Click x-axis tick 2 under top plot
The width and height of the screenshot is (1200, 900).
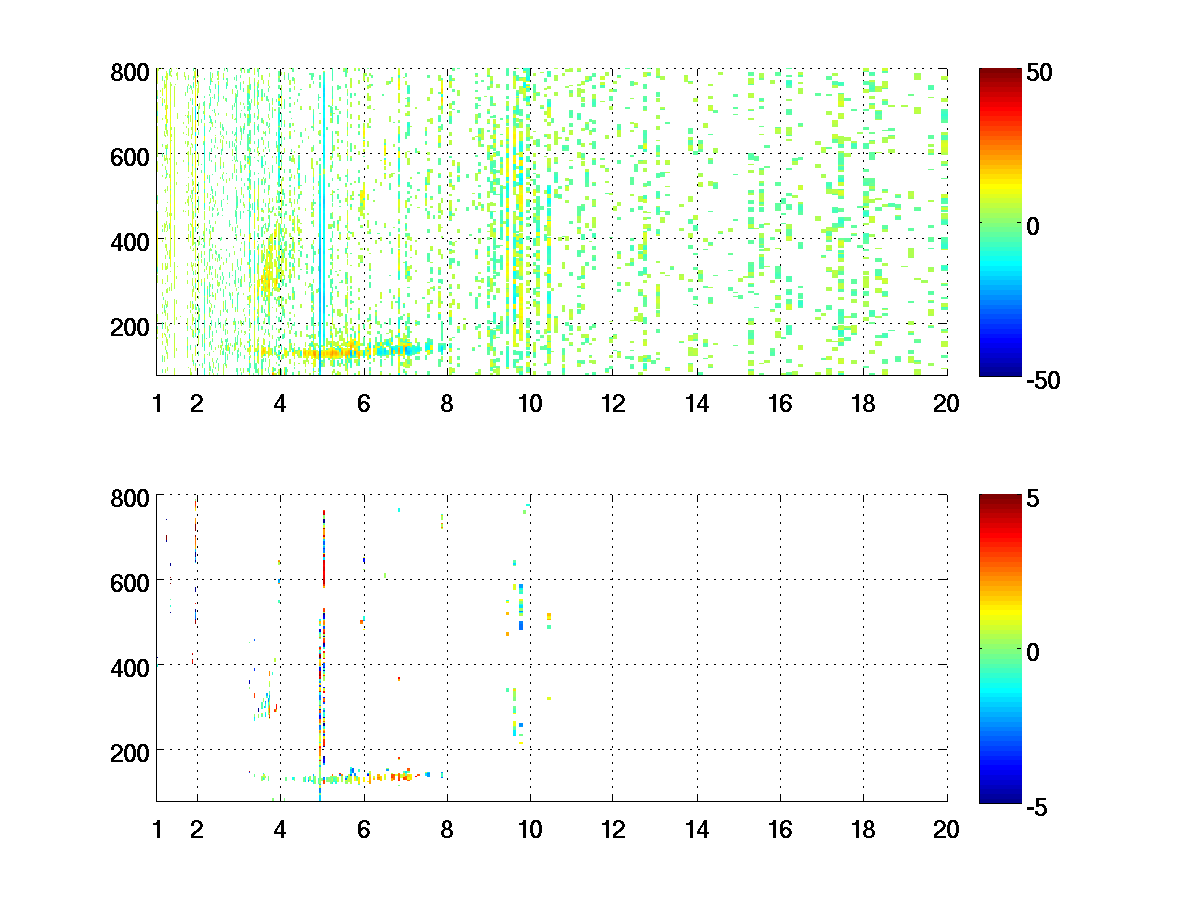click(x=197, y=404)
